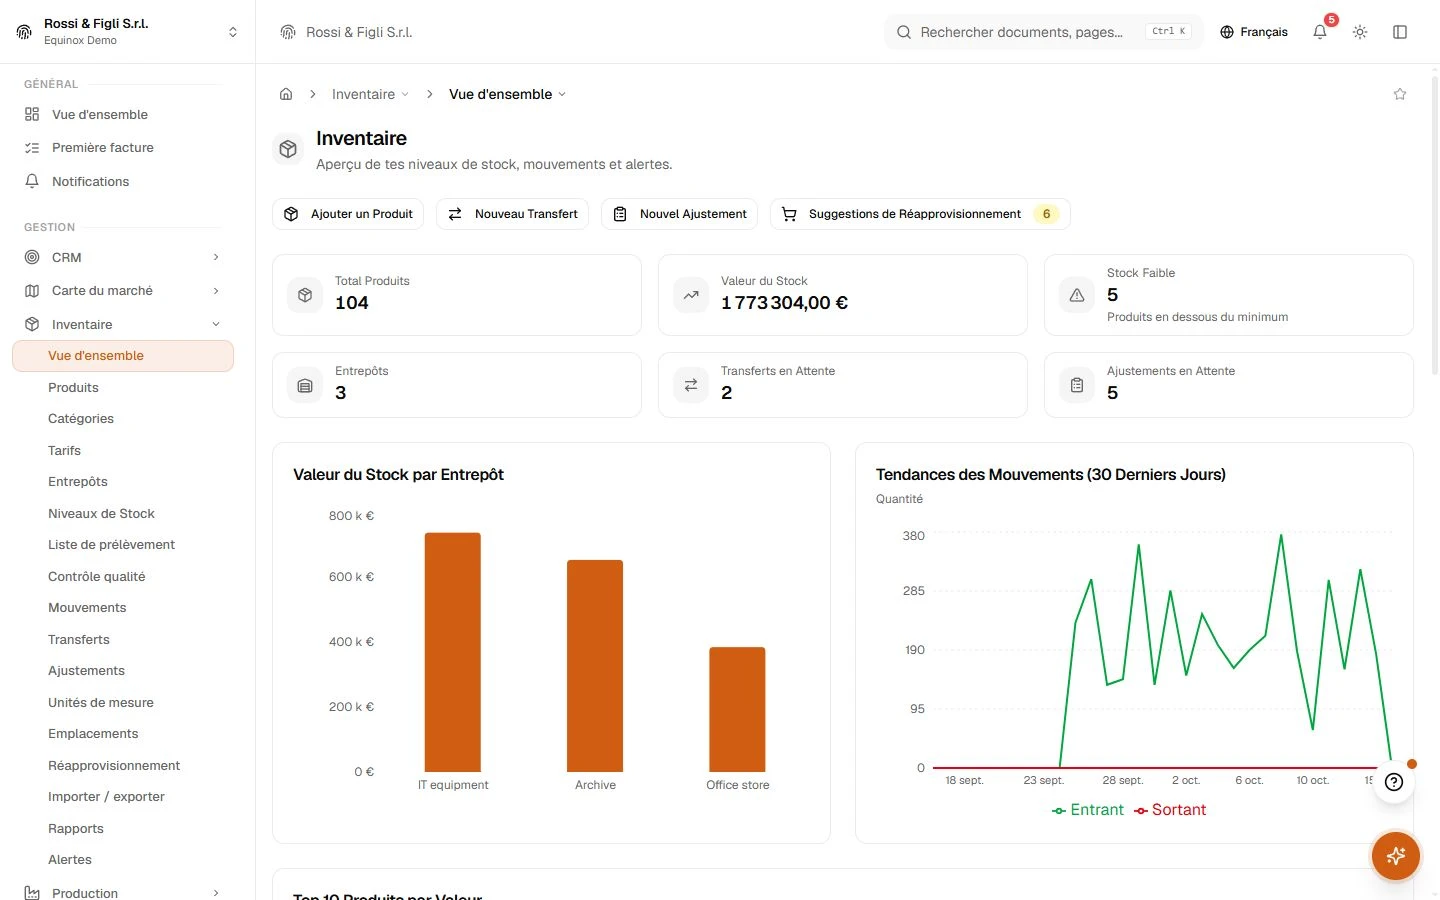Click the Entrepôts warehouse icon
1440x900 pixels.
[x=305, y=385]
